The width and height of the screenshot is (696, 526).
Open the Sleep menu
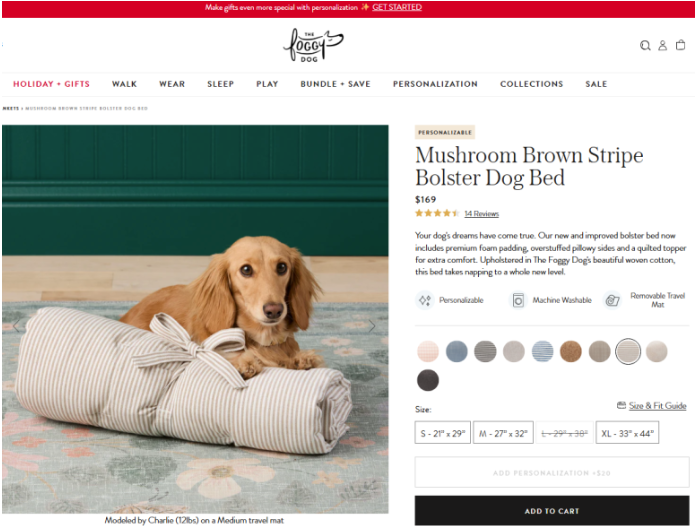click(x=221, y=84)
